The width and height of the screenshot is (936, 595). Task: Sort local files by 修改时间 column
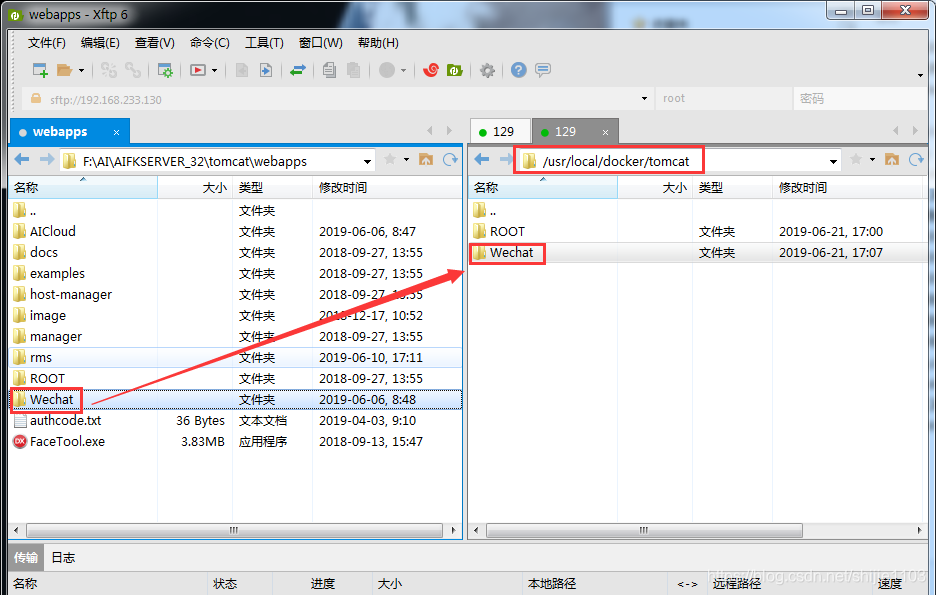tap(387, 187)
